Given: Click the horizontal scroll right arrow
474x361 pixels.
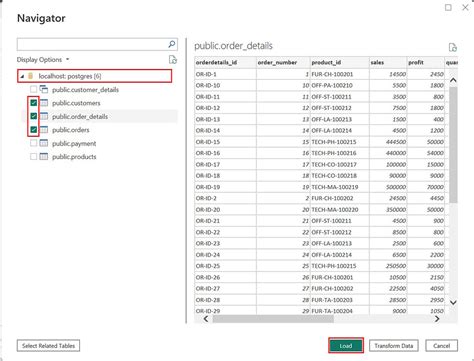Looking at the screenshot, I should click(x=437, y=319).
